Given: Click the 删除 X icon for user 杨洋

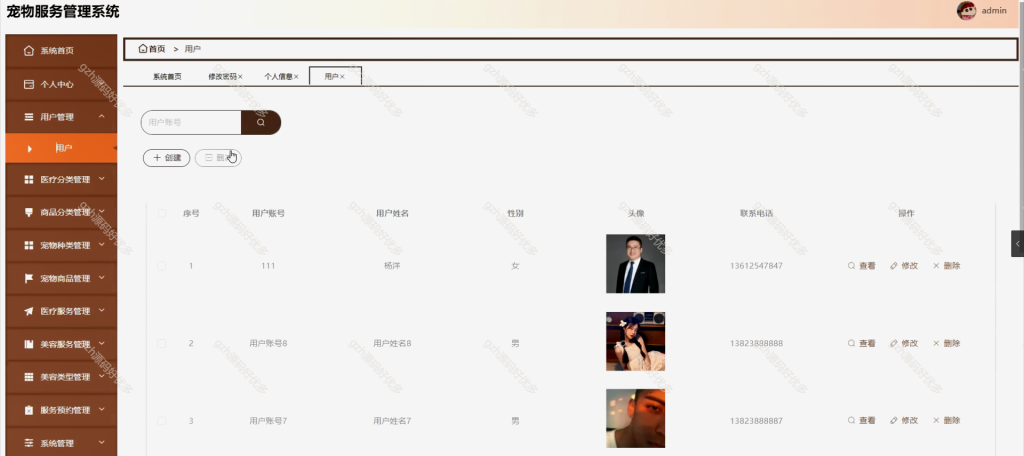Looking at the screenshot, I should point(936,266).
